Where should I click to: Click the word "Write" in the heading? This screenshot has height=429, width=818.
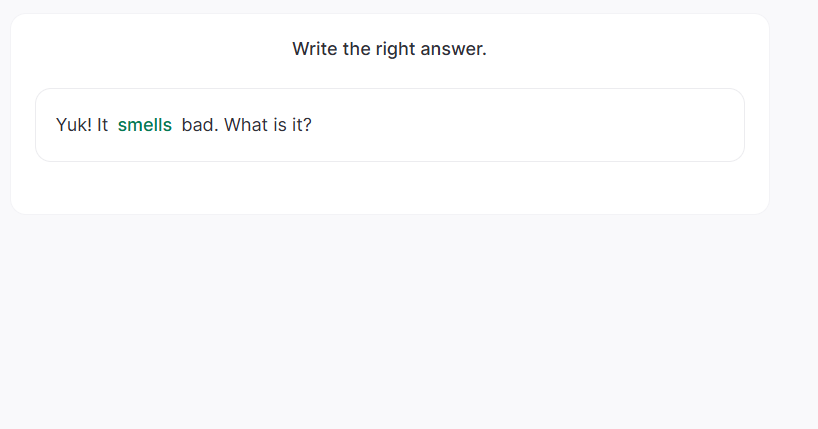point(315,49)
